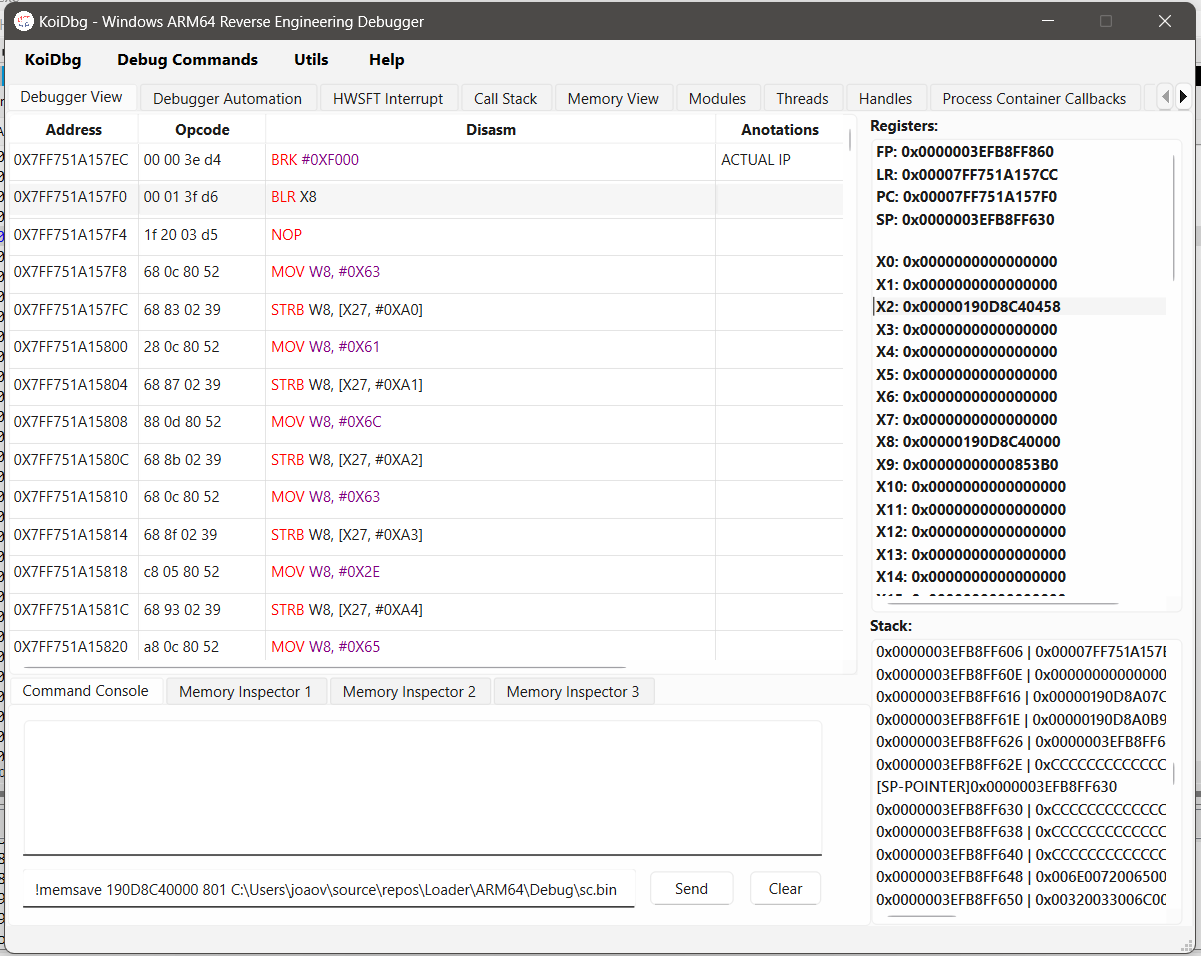
Task: Open the Call Stack tab
Action: (x=505, y=99)
